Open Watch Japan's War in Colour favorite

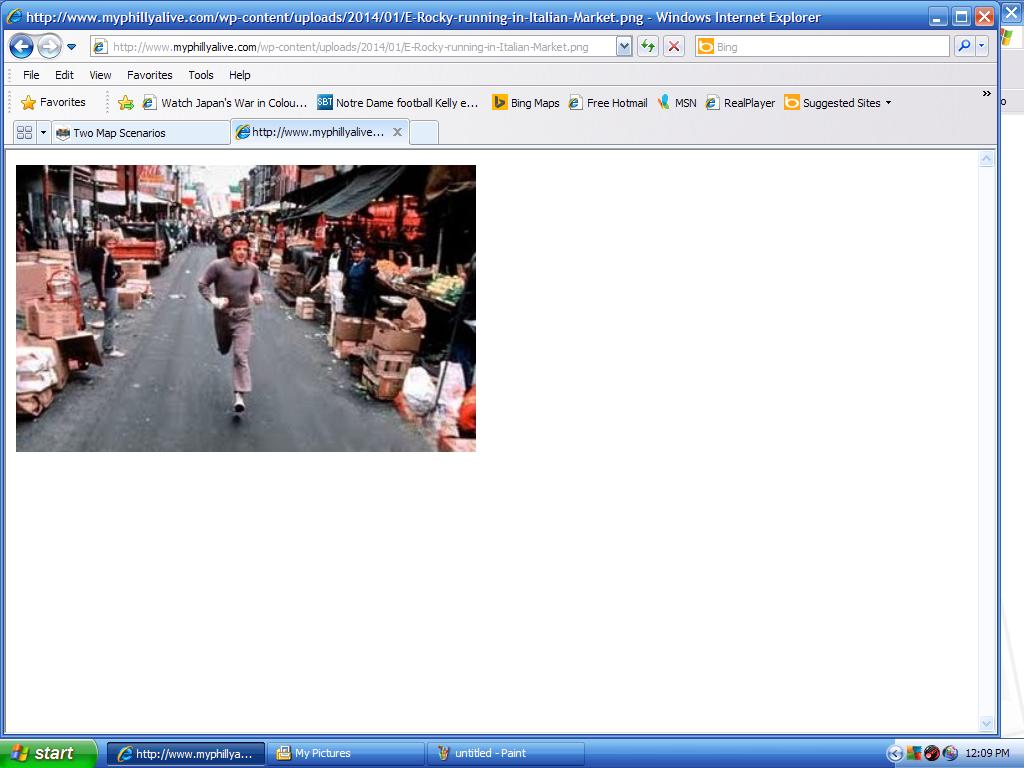click(225, 103)
